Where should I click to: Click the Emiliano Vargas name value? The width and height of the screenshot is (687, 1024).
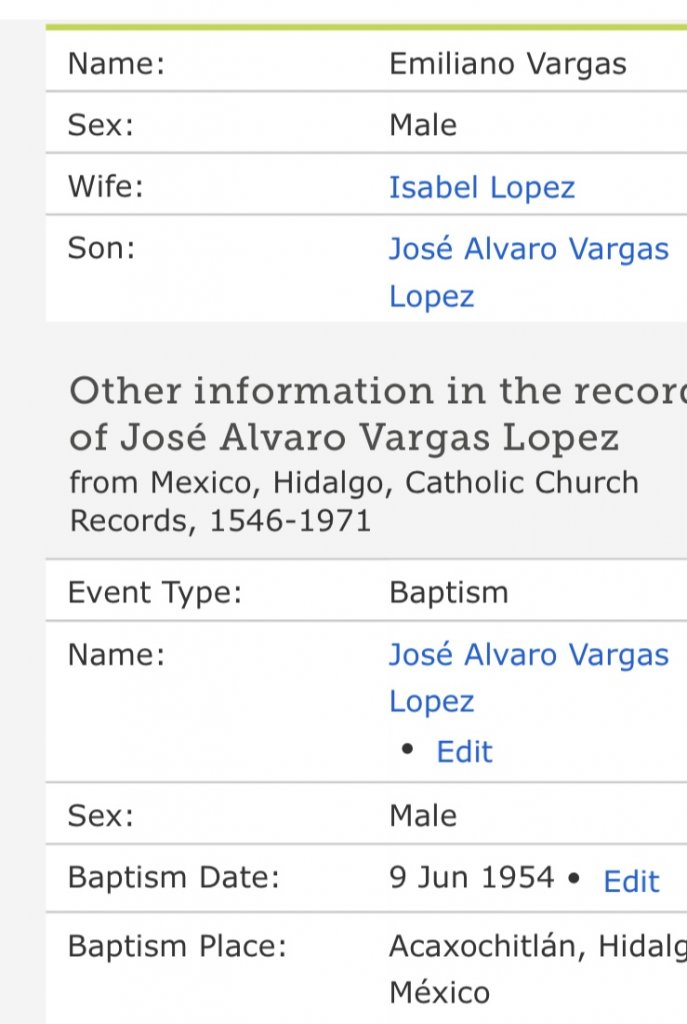coord(507,65)
